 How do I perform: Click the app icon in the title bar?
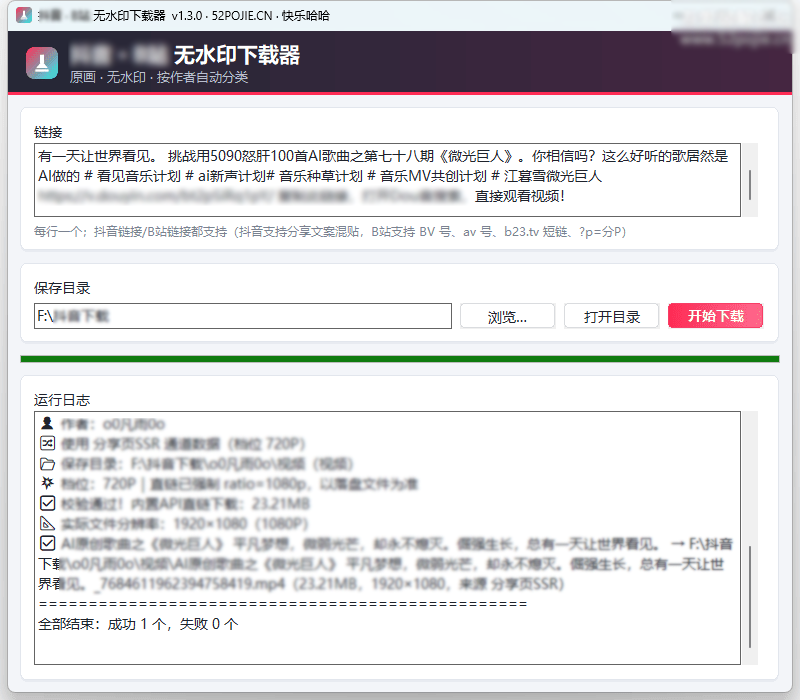(x=24, y=15)
